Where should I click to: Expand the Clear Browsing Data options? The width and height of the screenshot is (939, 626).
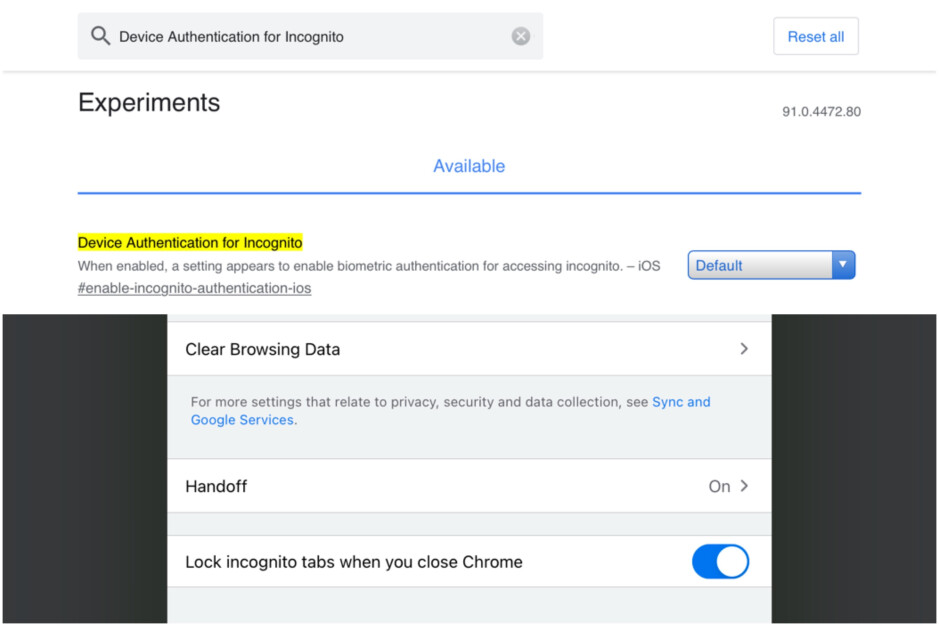(x=468, y=349)
